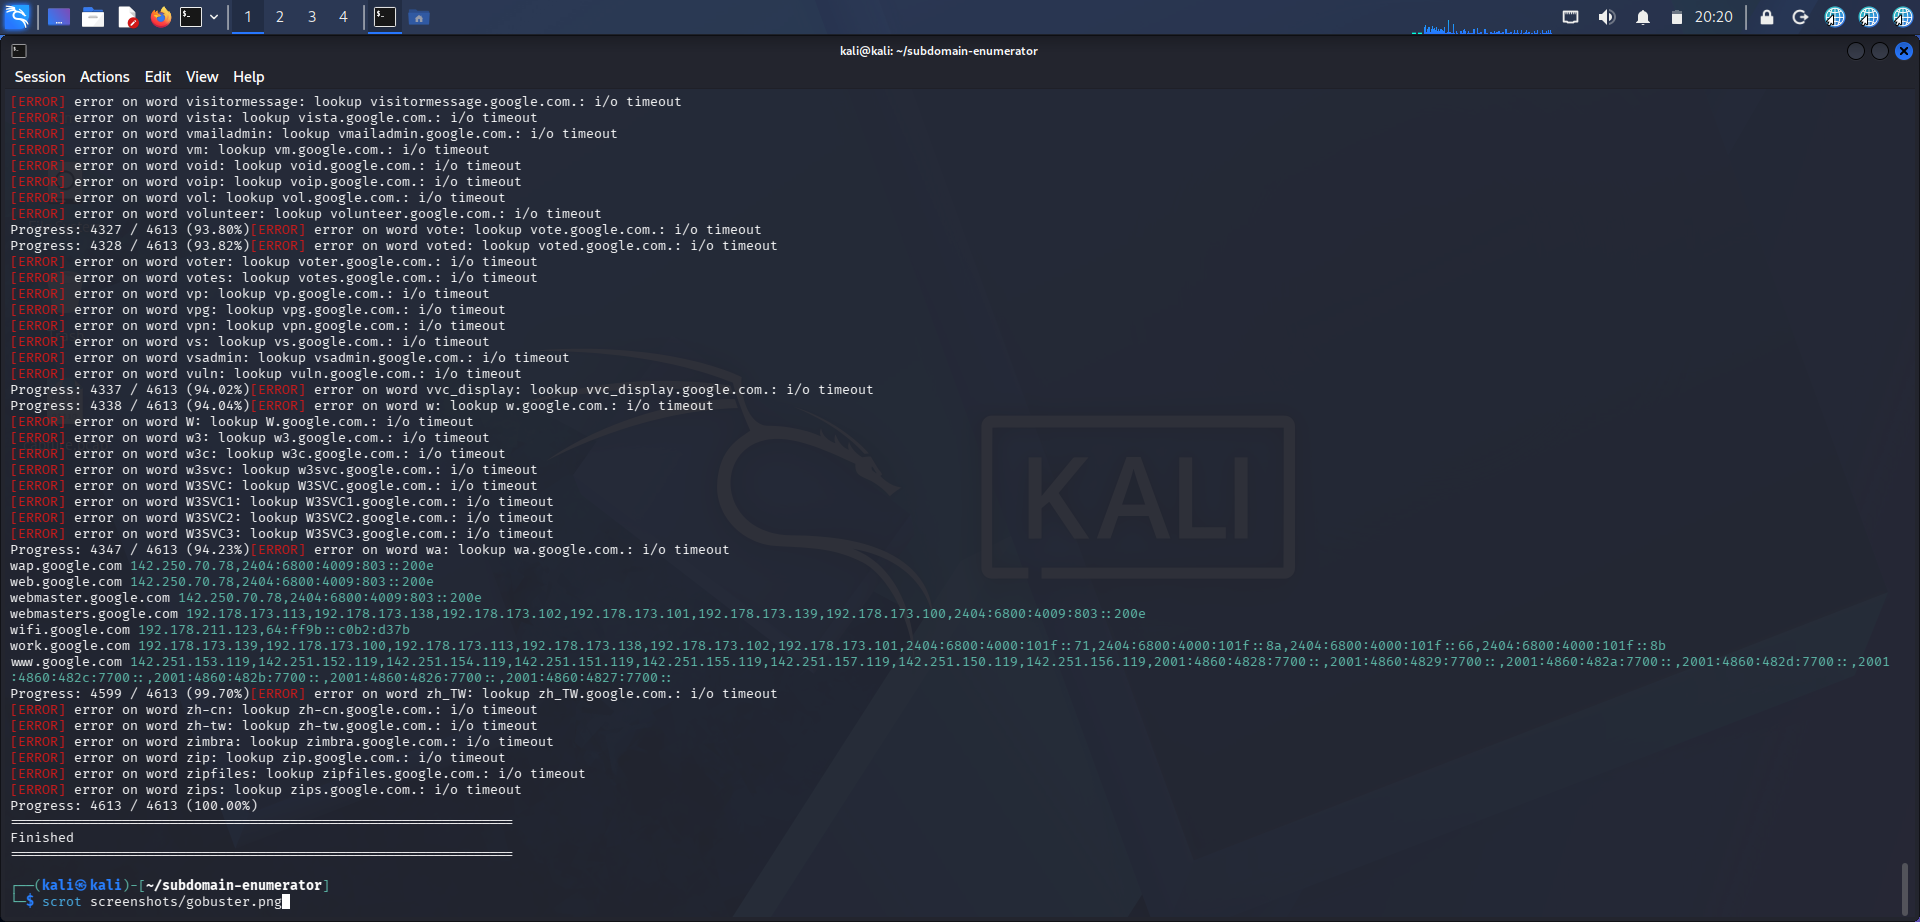The width and height of the screenshot is (1920, 922).
Task: Switch to workspace 3
Action: click(312, 17)
